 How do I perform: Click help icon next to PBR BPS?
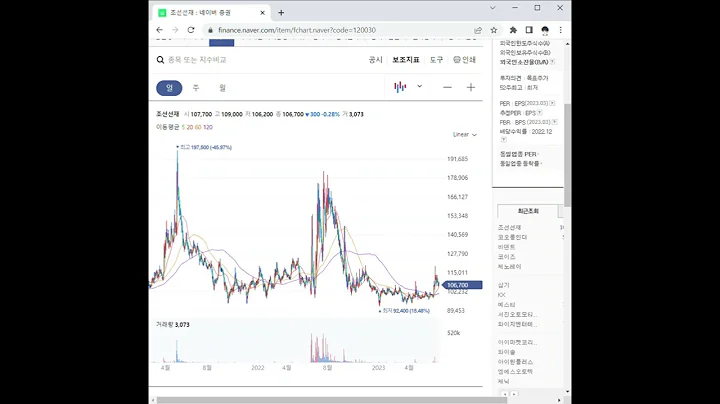tap(555, 122)
